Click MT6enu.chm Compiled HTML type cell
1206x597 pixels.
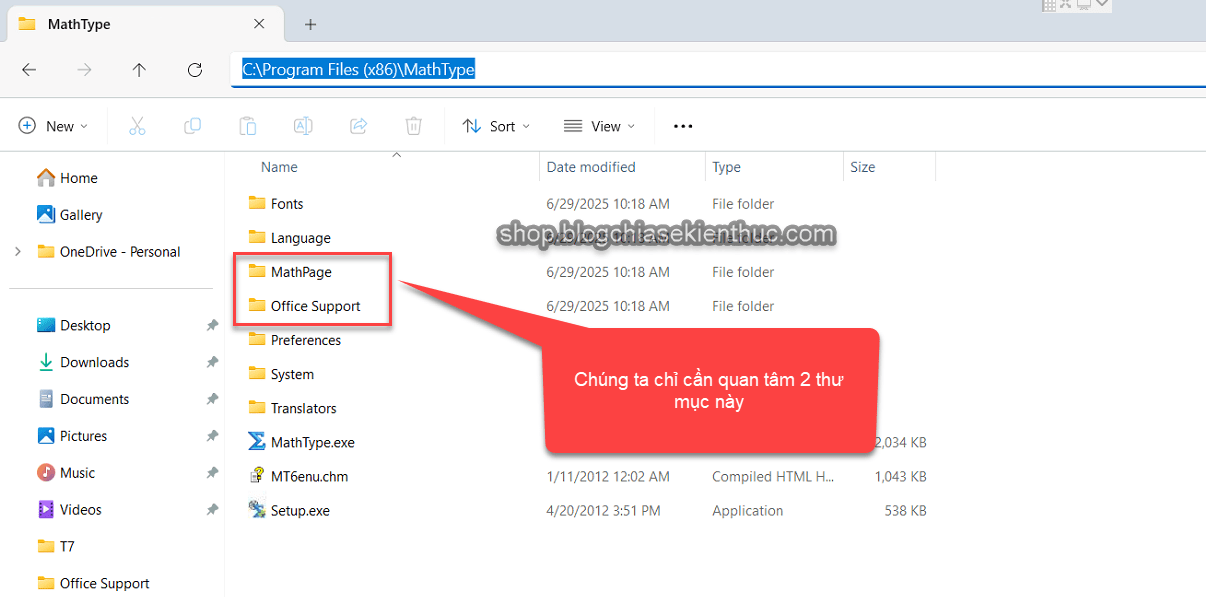click(x=773, y=476)
